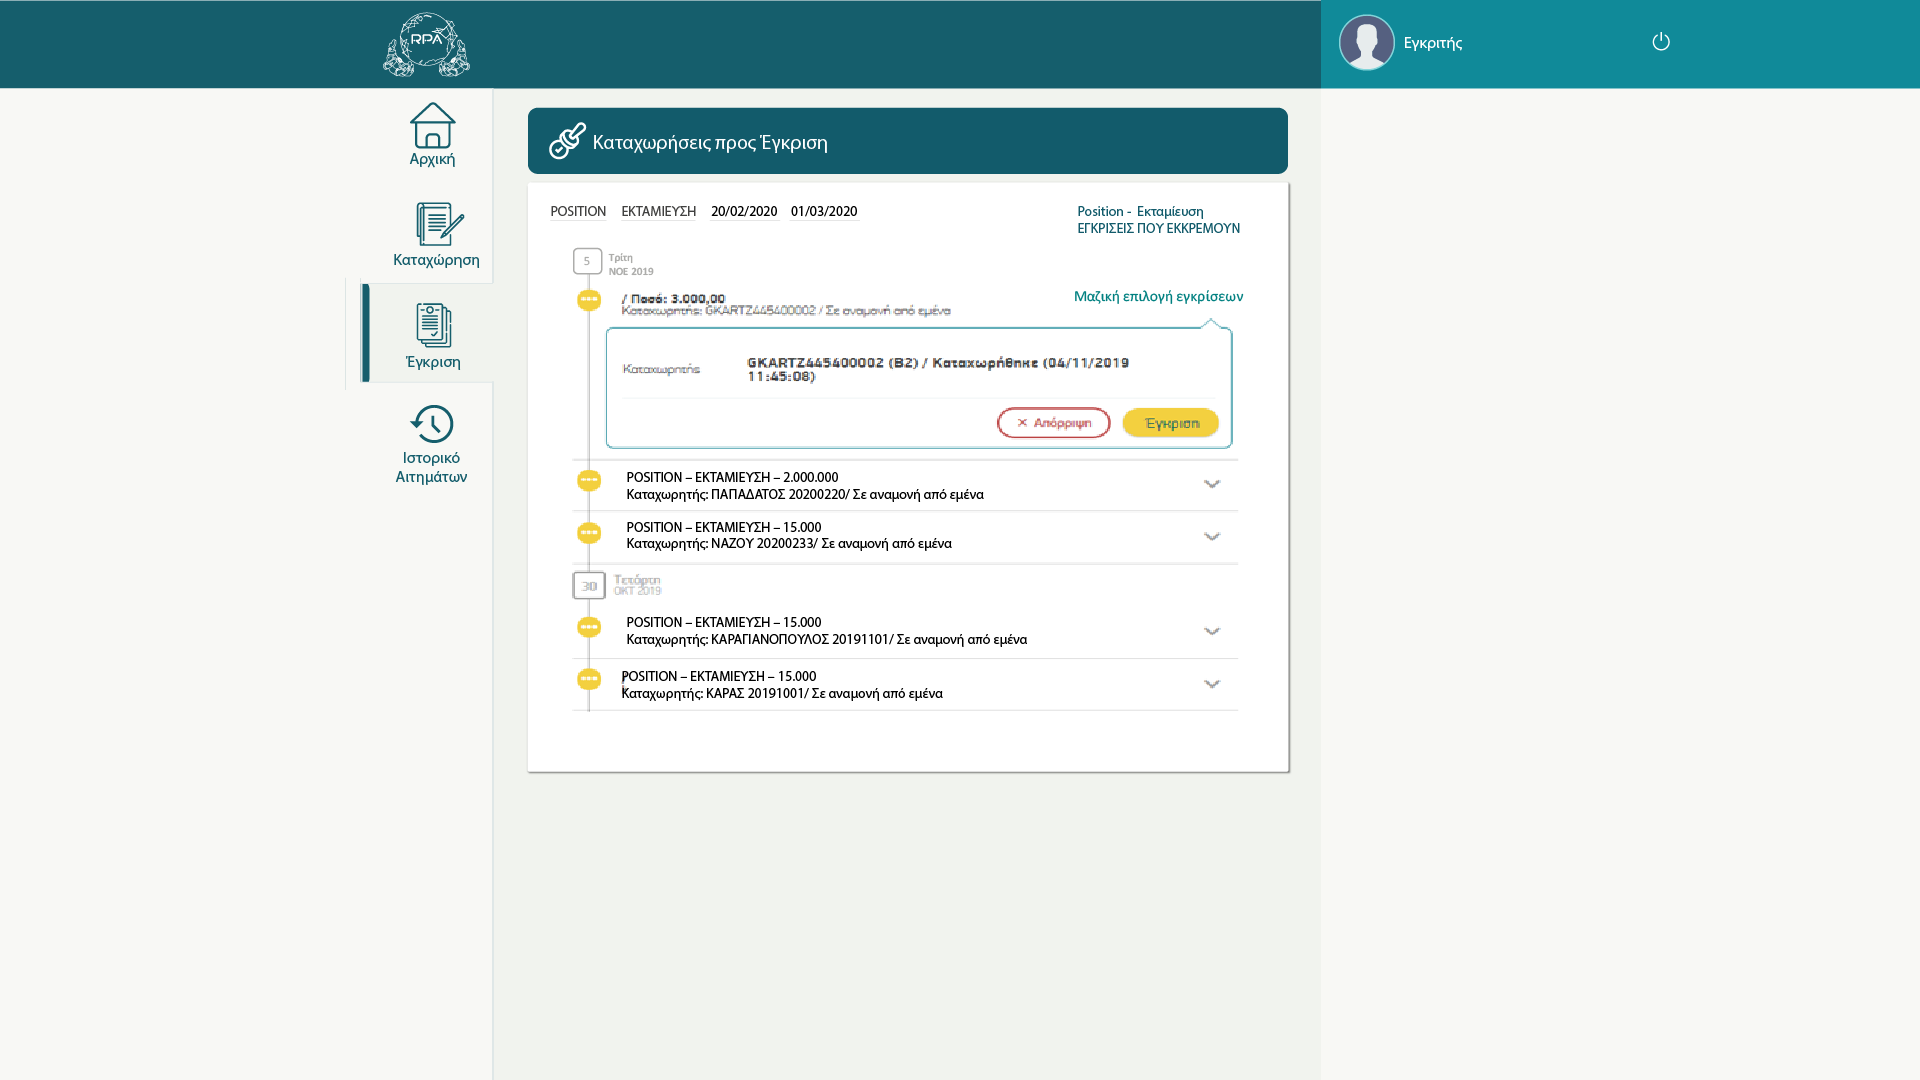The width and height of the screenshot is (1920, 1080).
Task: Click the day 30 timeline marker
Action: [589, 586]
